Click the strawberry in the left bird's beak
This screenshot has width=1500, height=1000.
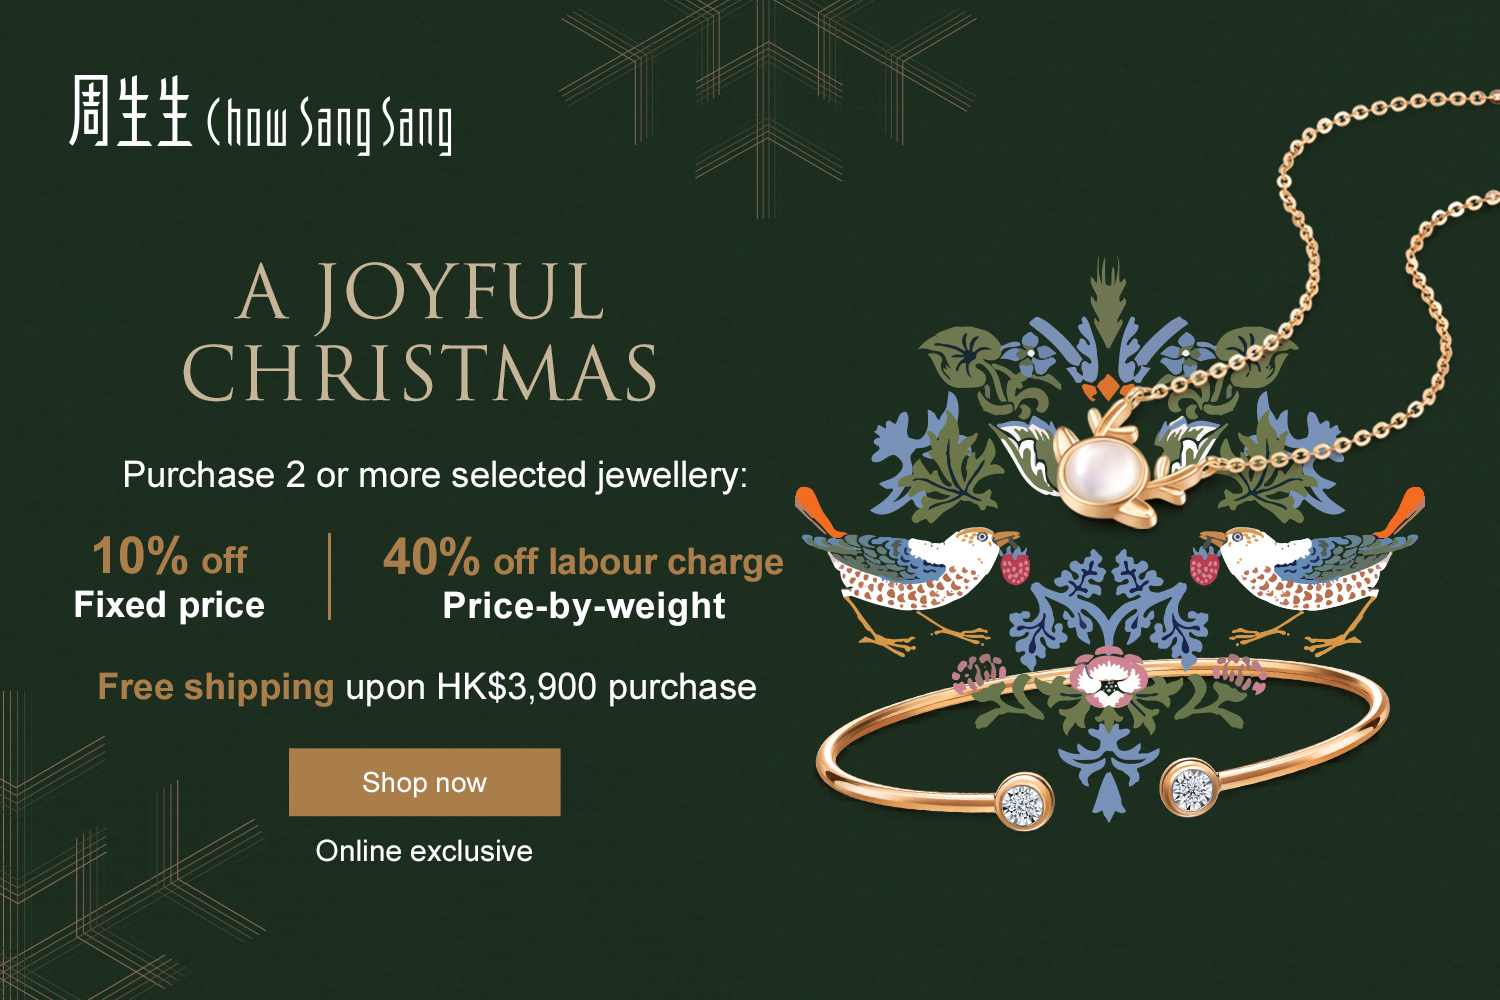click(x=1016, y=567)
